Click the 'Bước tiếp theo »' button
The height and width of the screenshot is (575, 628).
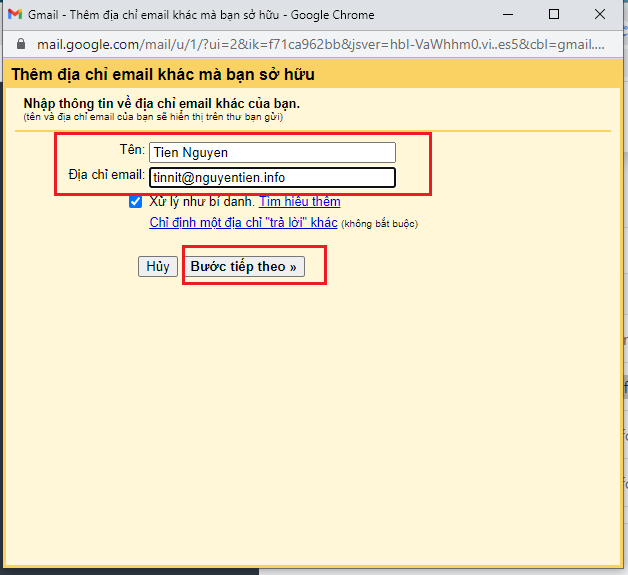(x=244, y=267)
